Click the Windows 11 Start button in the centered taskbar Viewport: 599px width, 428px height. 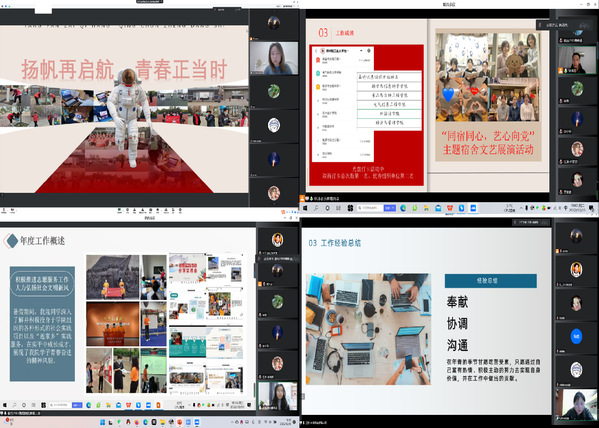tap(102, 422)
